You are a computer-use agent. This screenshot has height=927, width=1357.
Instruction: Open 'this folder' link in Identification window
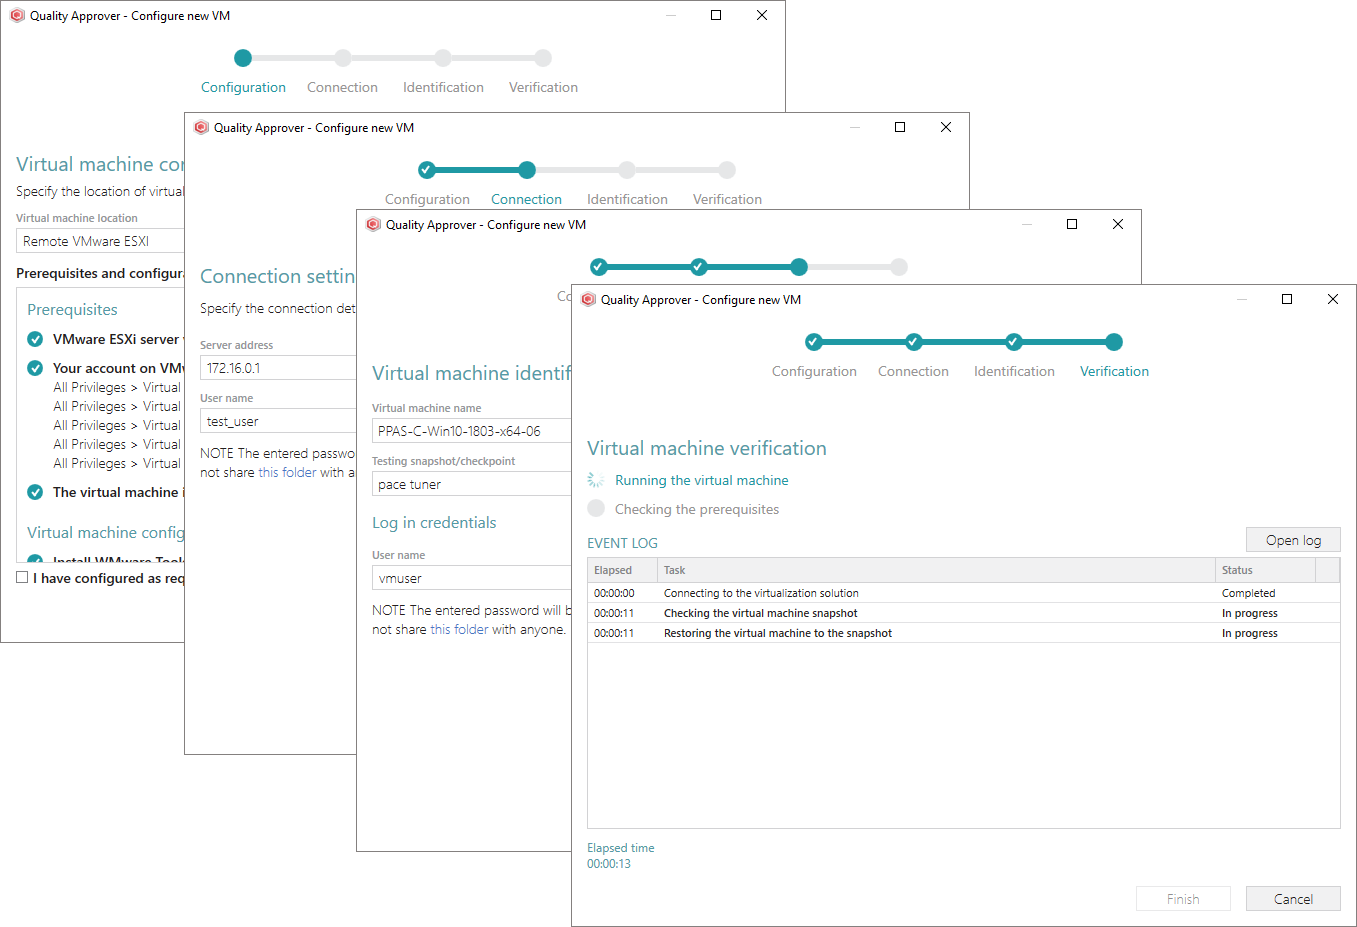coord(459,629)
